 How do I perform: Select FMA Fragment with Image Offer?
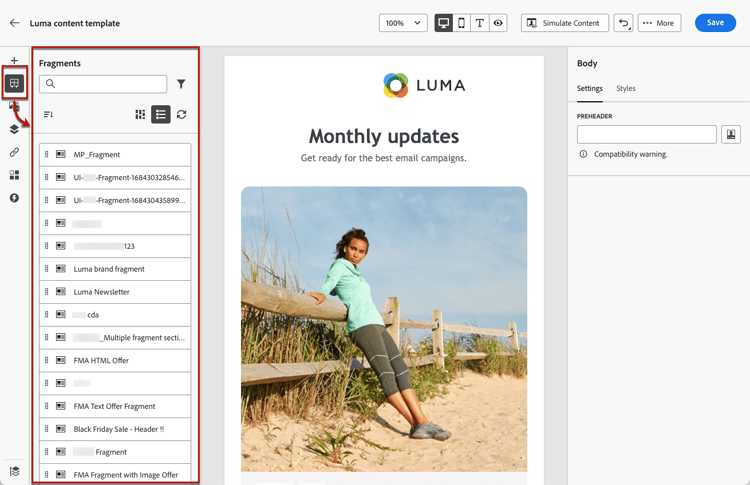(115, 474)
